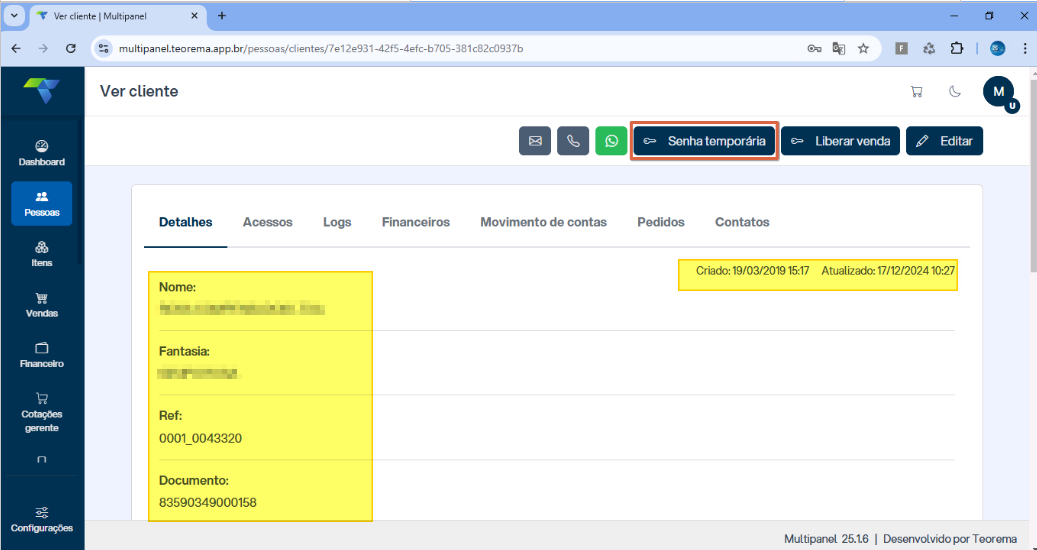Switch to the Contatos tab
This screenshot has height=550, width=1037.
pos(742,222)
